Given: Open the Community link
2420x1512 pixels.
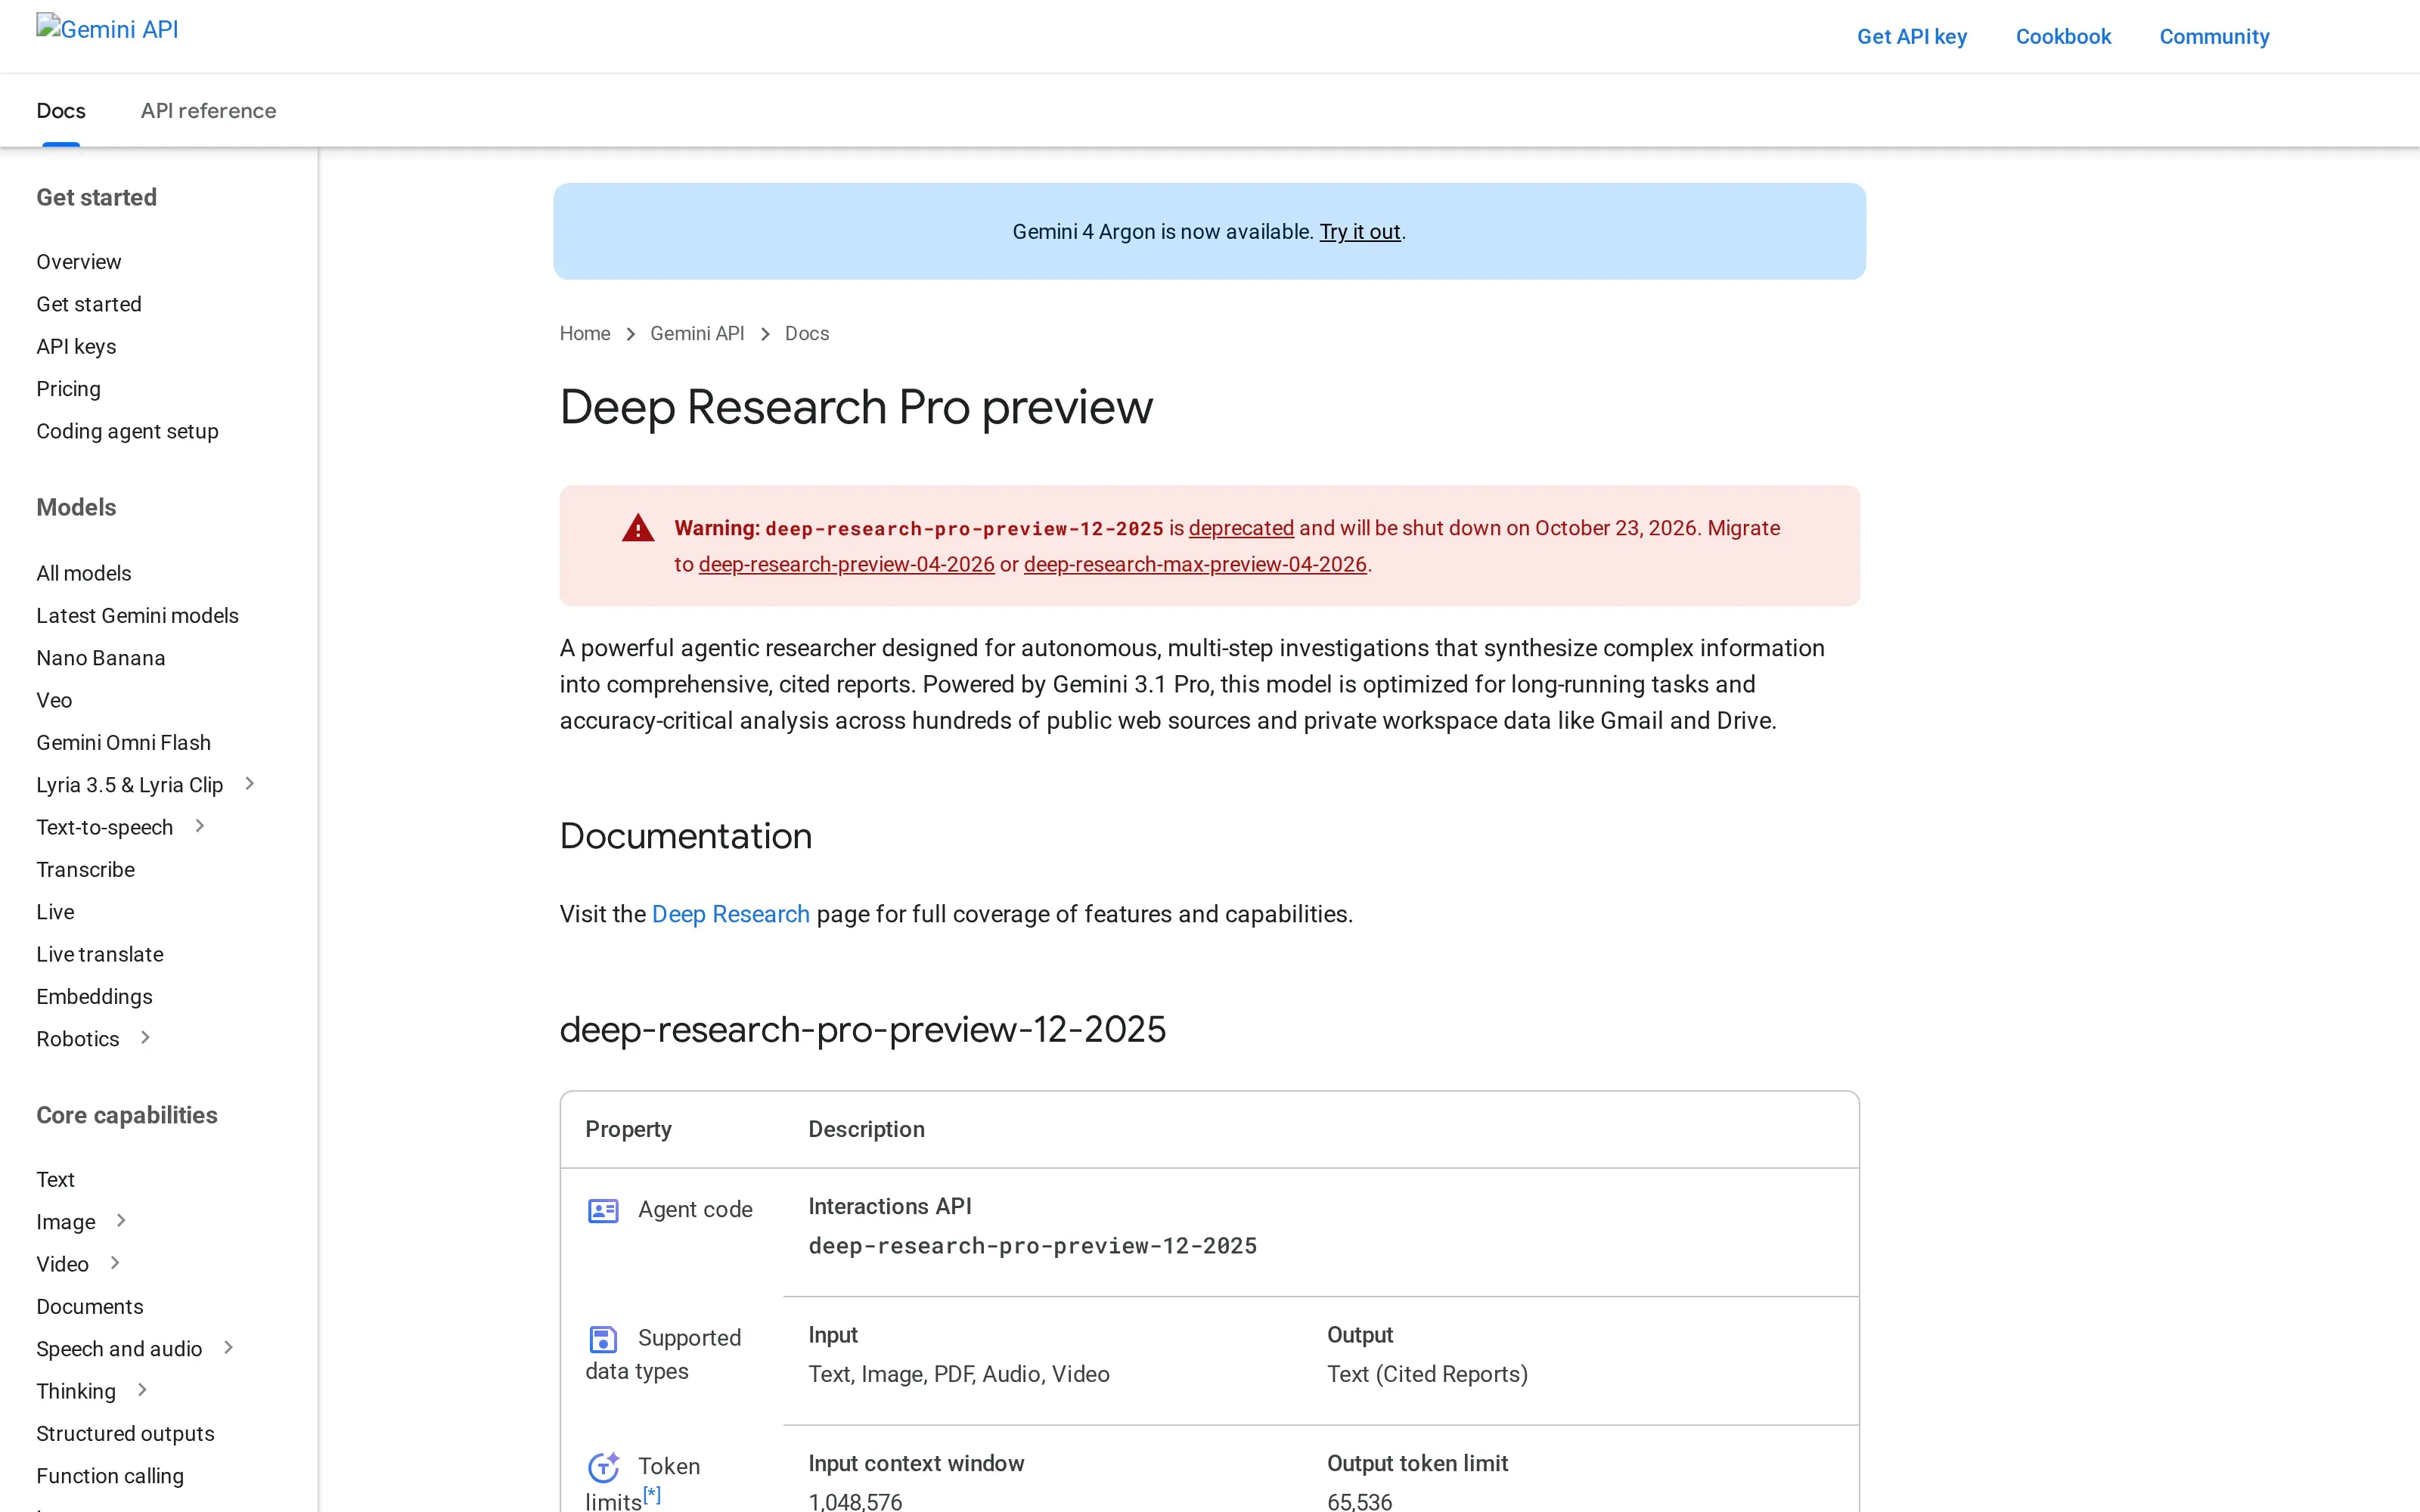Looking at the screenshot, I should (x=2214, y=37).
